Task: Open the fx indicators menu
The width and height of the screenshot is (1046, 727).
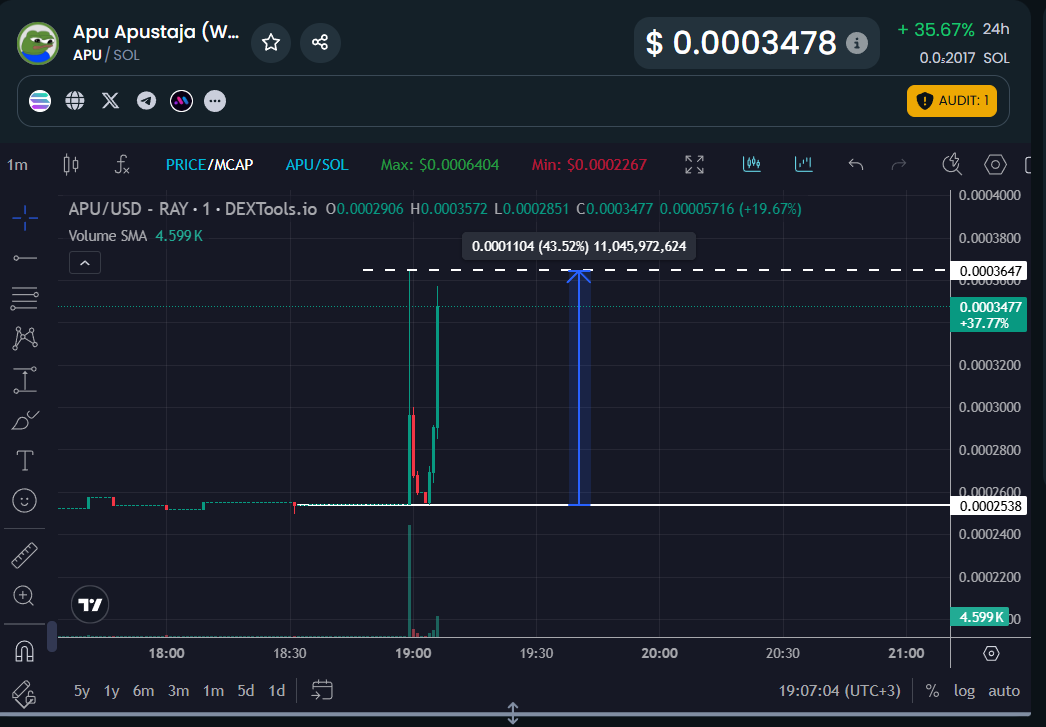Action: (x=122, y=164)
